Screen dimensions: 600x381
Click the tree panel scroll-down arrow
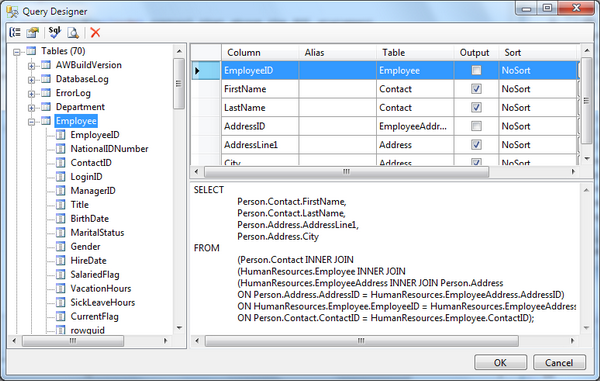point(179,328)
